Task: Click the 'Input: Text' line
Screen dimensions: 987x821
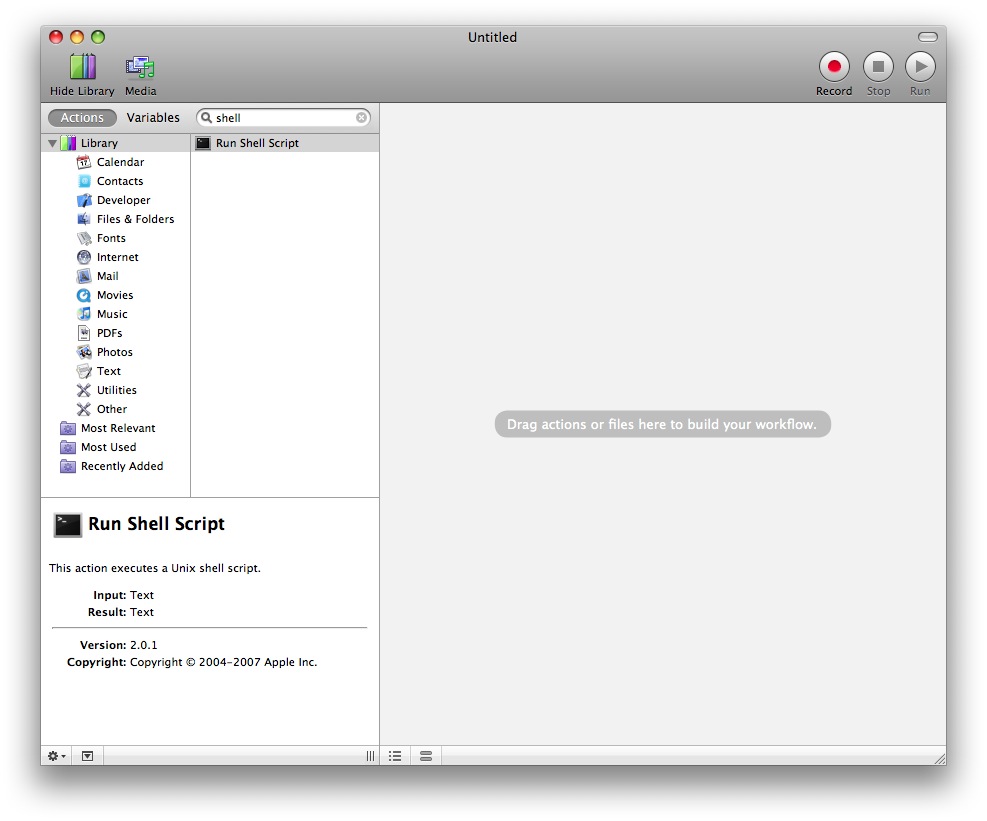Action: click(x=123, y=595)
